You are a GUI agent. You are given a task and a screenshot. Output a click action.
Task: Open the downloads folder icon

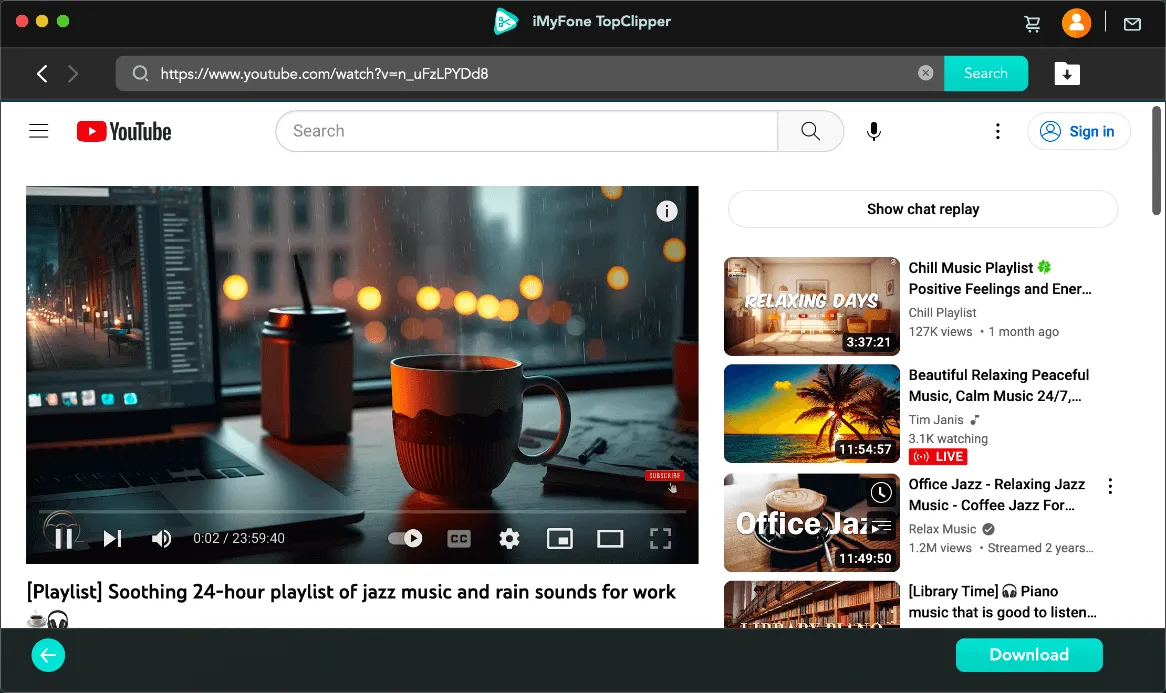click(1067, 73)
